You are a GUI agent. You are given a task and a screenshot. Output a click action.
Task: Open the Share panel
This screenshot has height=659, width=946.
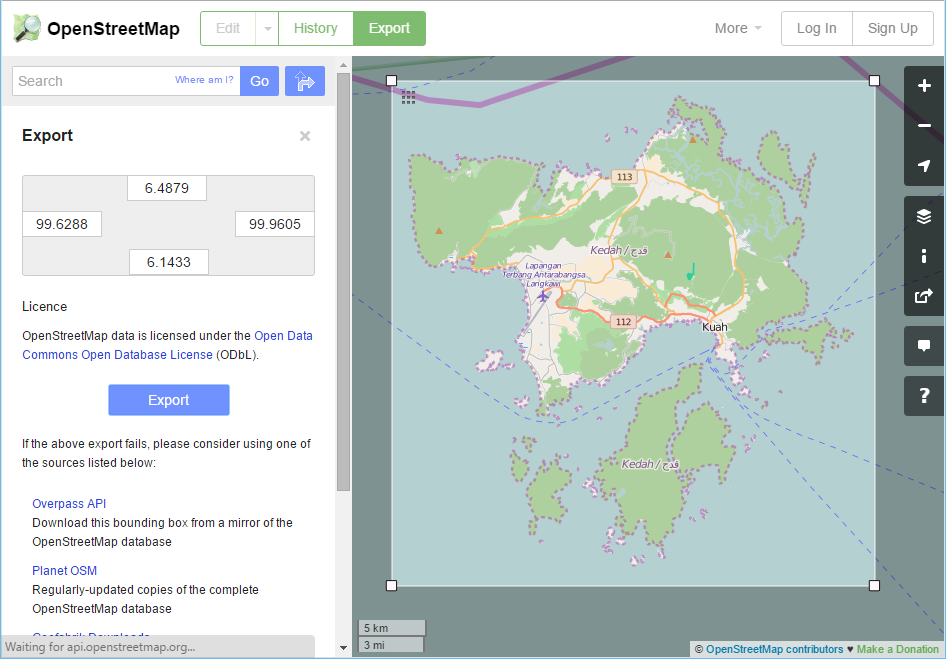(924, 296)
